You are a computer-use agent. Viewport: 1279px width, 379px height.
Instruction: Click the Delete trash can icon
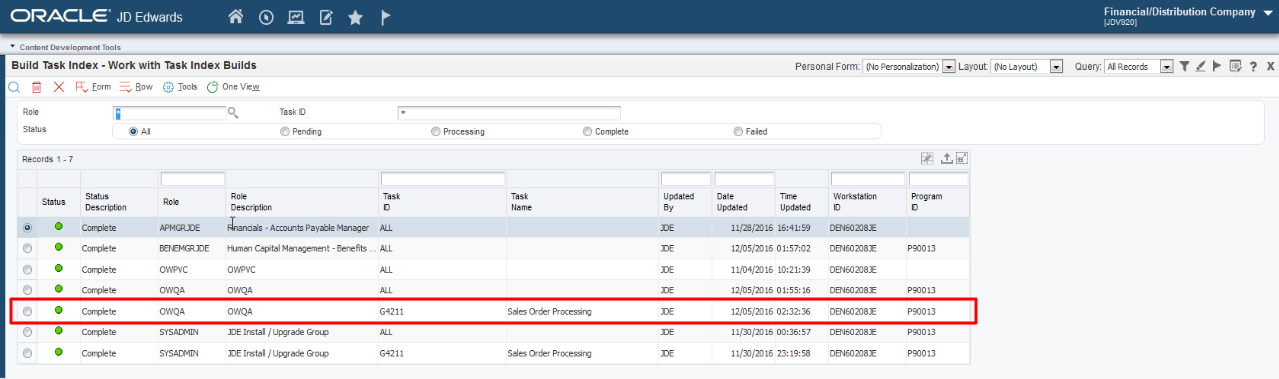tap(36, 87)
